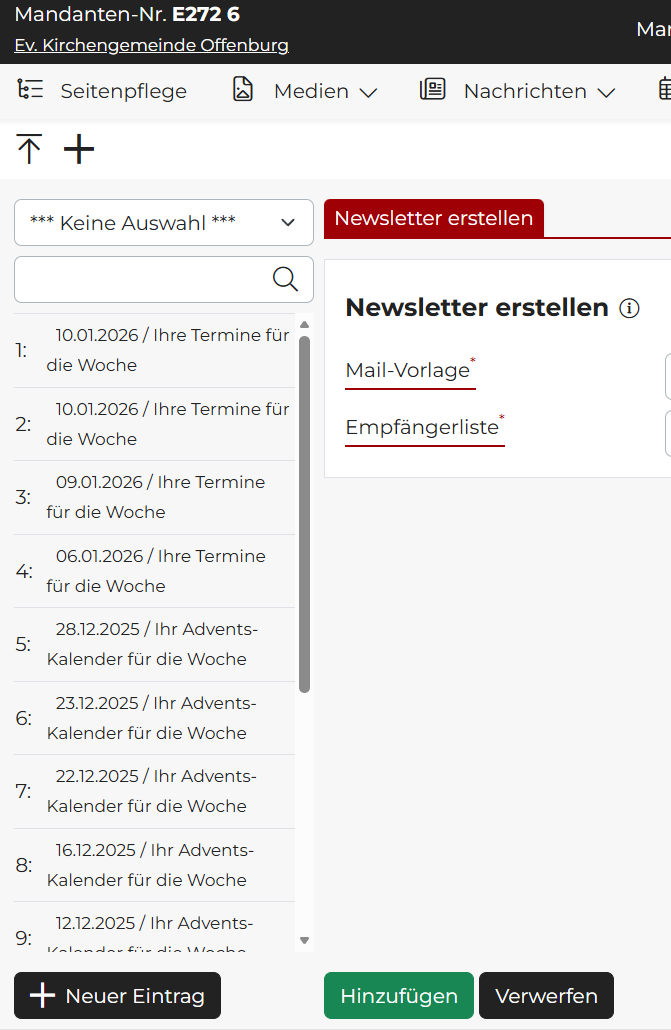Click the Nachrichten newspaper icon

tap(433, 90)
